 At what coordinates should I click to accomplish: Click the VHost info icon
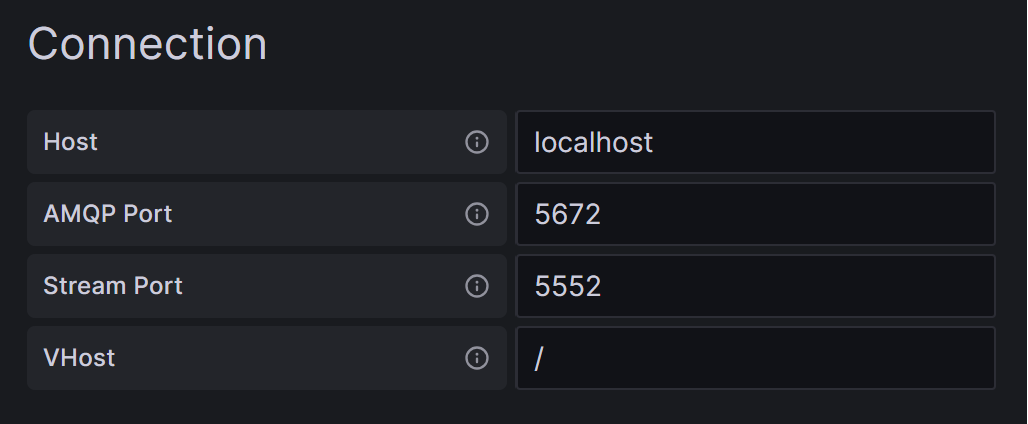tap(477, 358)
